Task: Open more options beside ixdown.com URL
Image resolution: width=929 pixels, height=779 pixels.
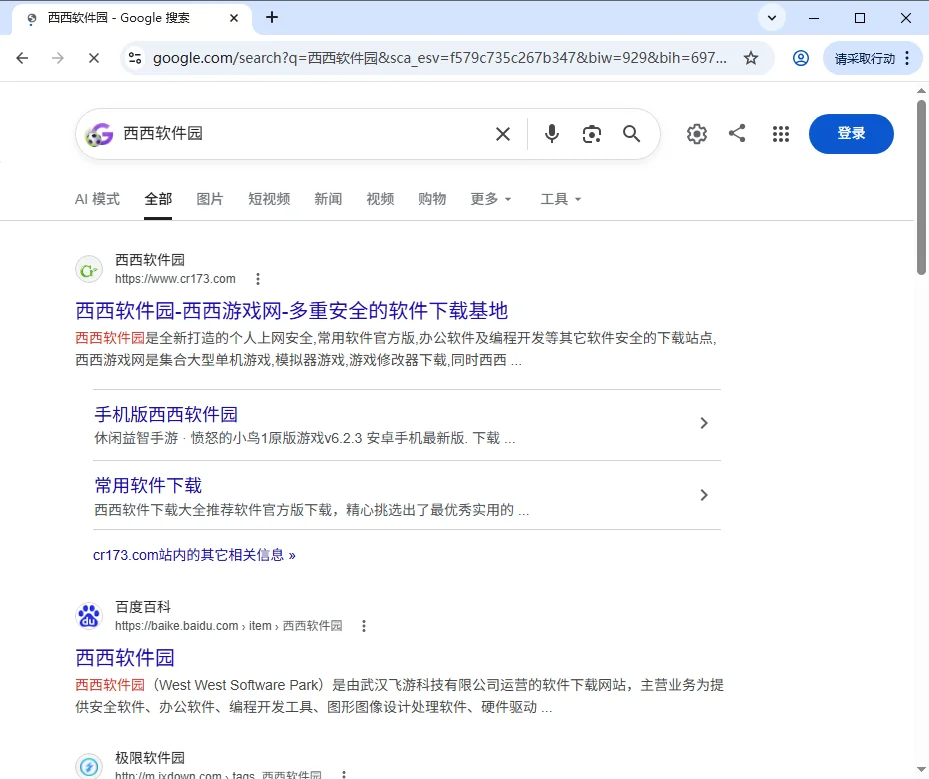Action: 344,774
